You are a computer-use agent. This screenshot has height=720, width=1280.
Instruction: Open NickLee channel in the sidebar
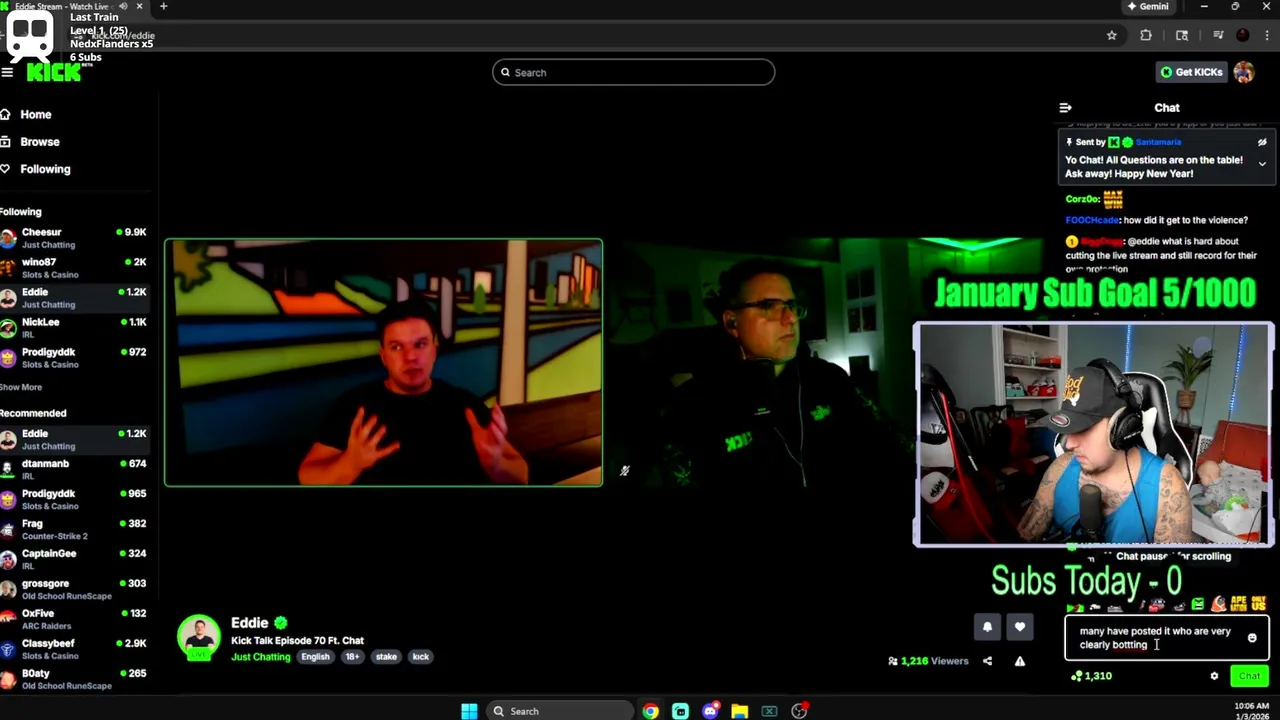pyautogui.click(x=75, y=328)
